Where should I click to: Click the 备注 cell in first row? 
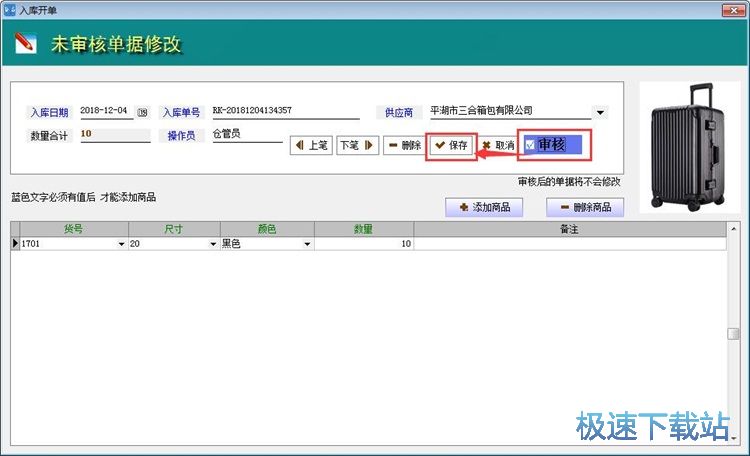tap(570, 244)
